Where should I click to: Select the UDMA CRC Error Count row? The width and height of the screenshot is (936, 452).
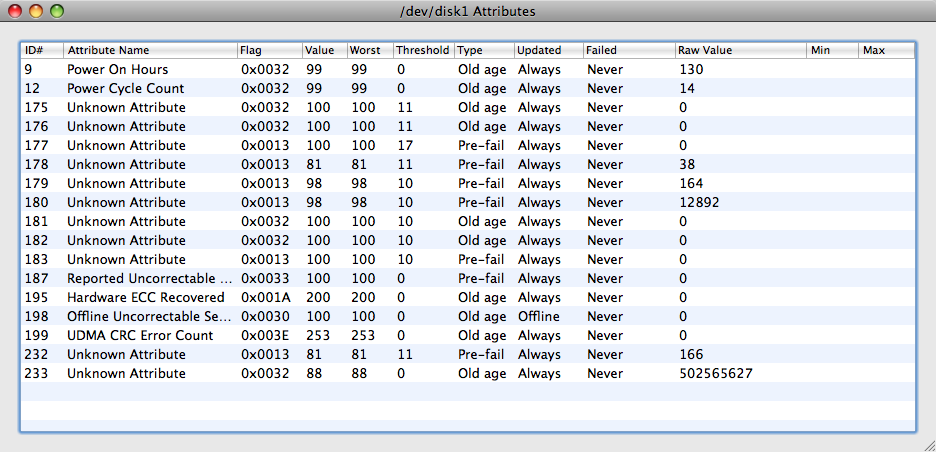click(x=468, y=336)
